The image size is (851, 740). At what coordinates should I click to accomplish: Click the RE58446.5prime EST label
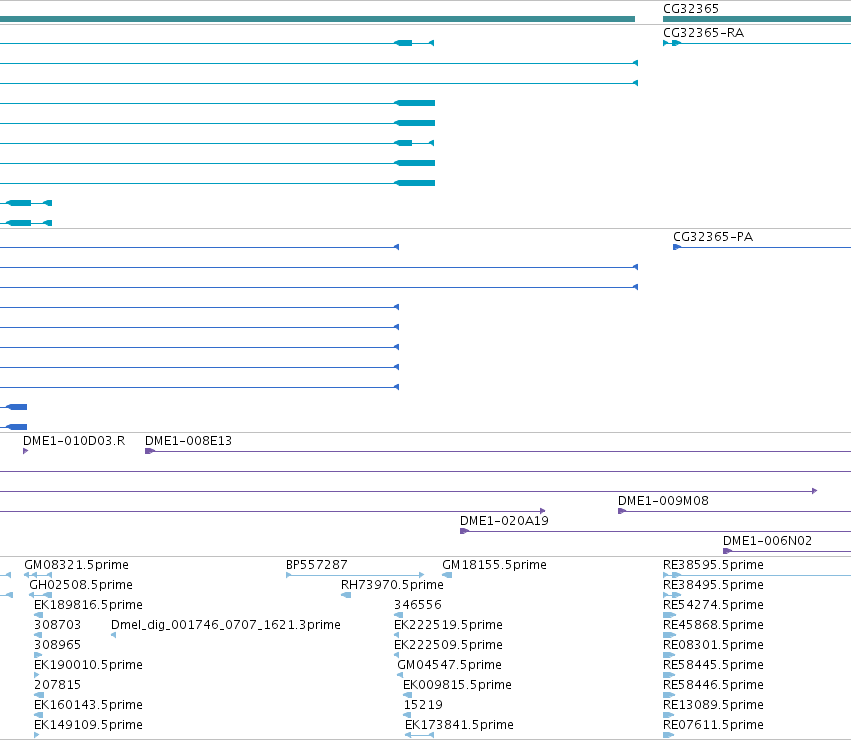(713, 685)
